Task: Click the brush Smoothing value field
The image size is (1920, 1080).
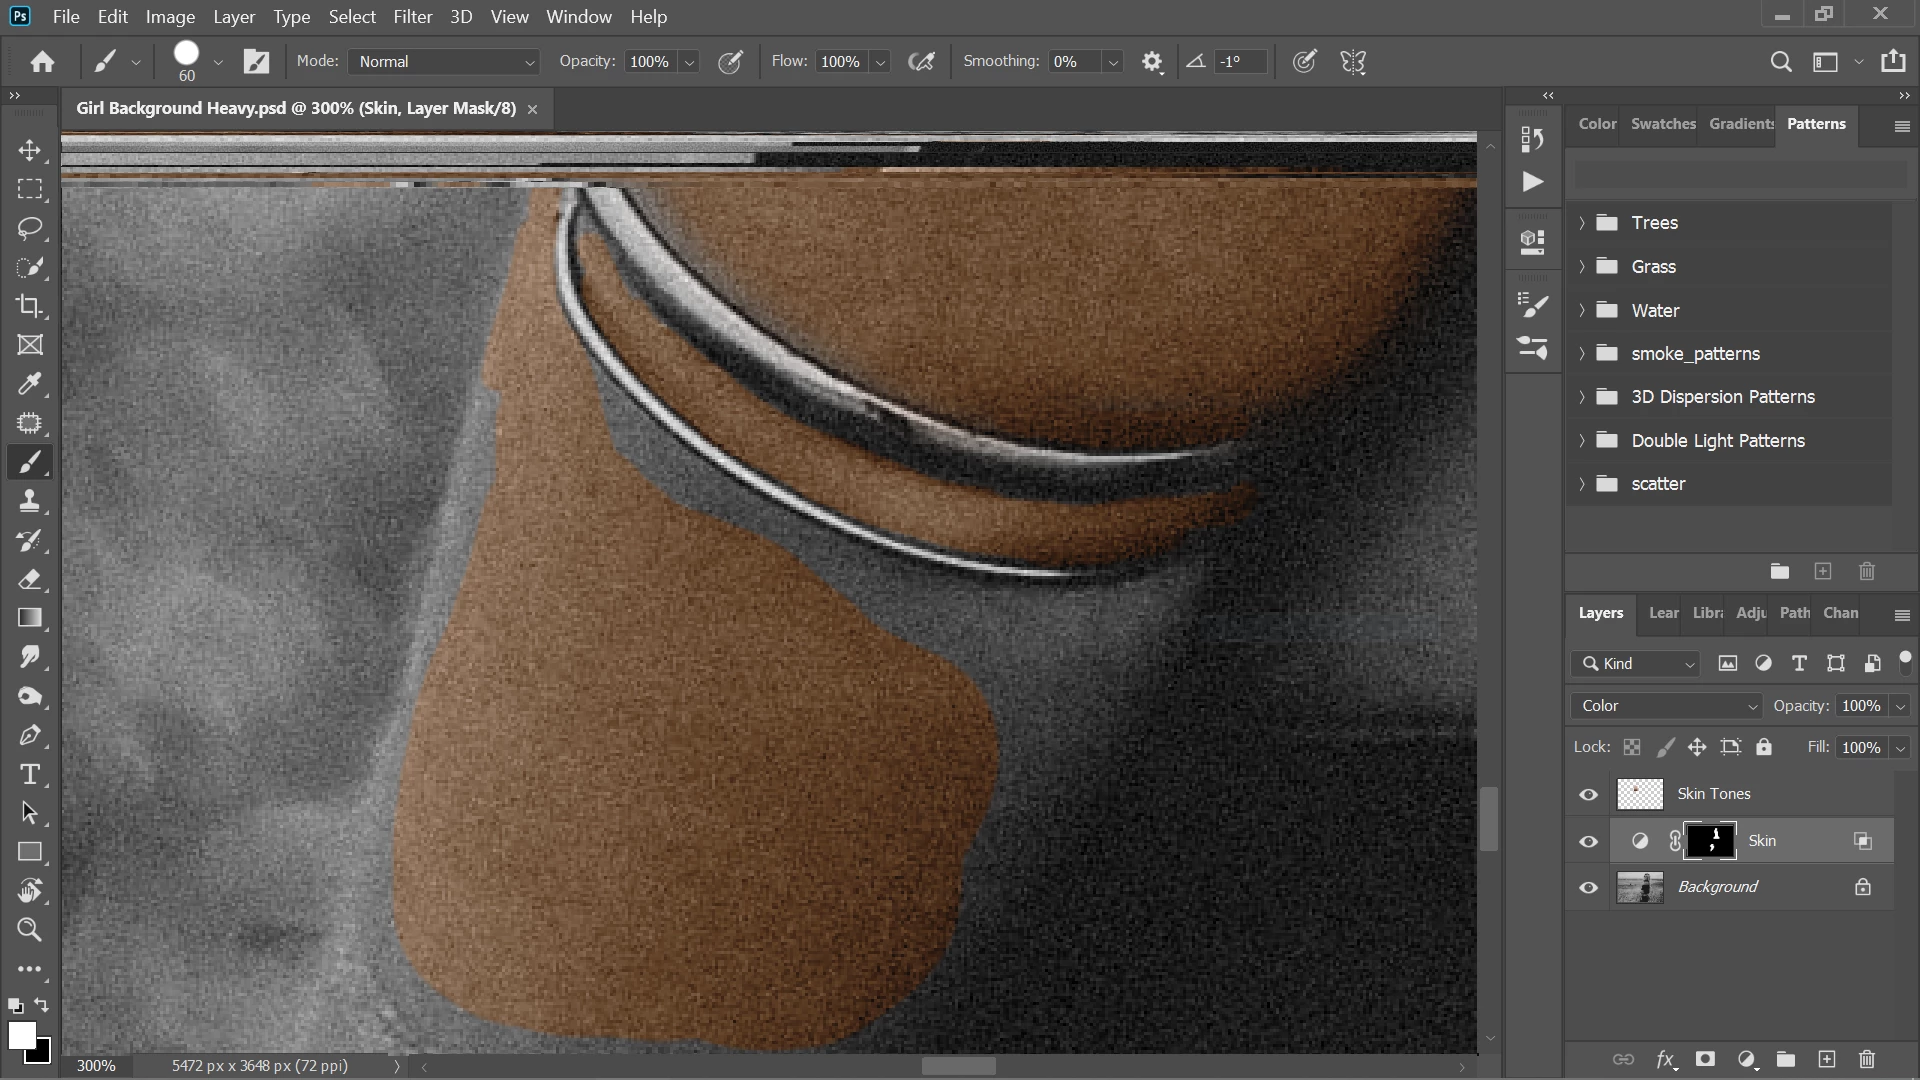Action: tap(1072, 62)
